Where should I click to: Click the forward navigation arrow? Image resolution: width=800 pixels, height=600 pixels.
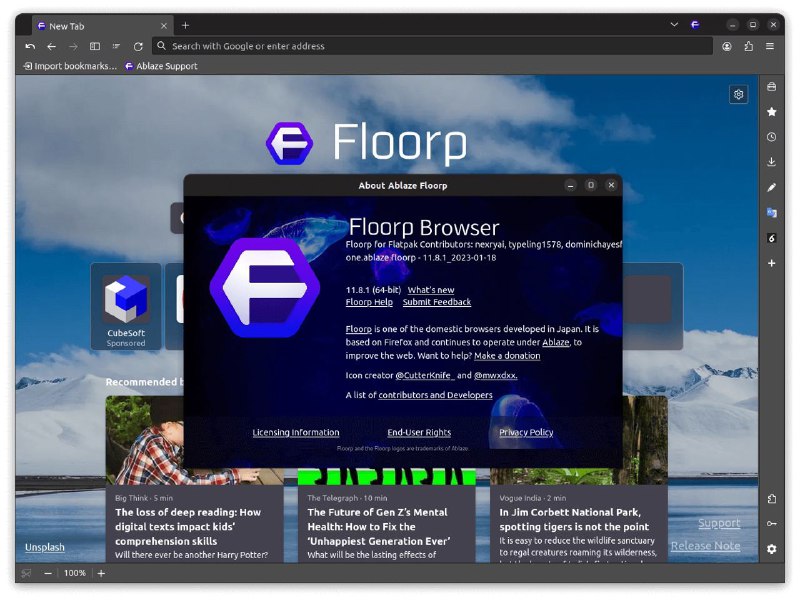click(x=73, y=46)
